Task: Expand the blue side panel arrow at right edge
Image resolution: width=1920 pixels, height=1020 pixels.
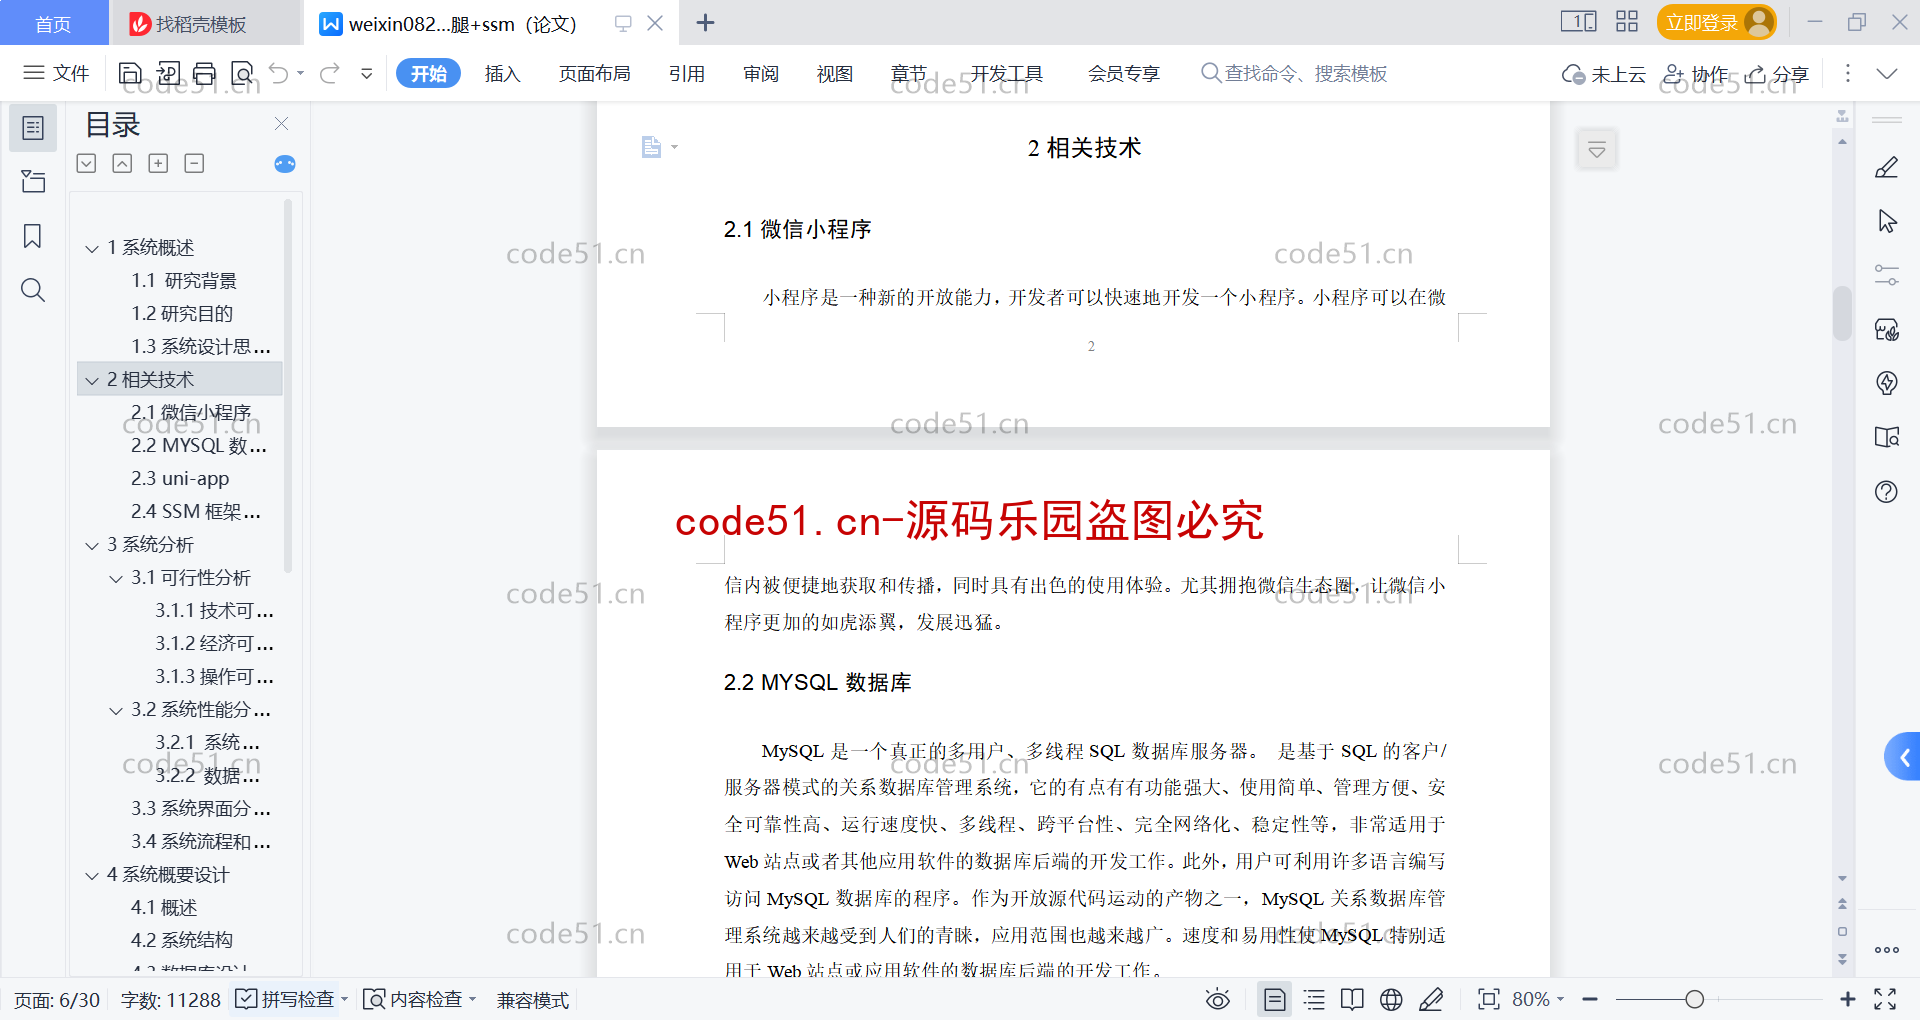Action: pyautogui.click(x=1903, y=757)
